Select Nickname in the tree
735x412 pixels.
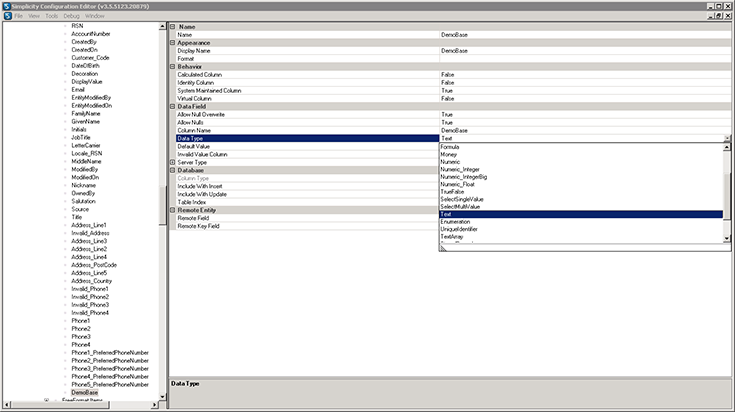coord(83,185)
